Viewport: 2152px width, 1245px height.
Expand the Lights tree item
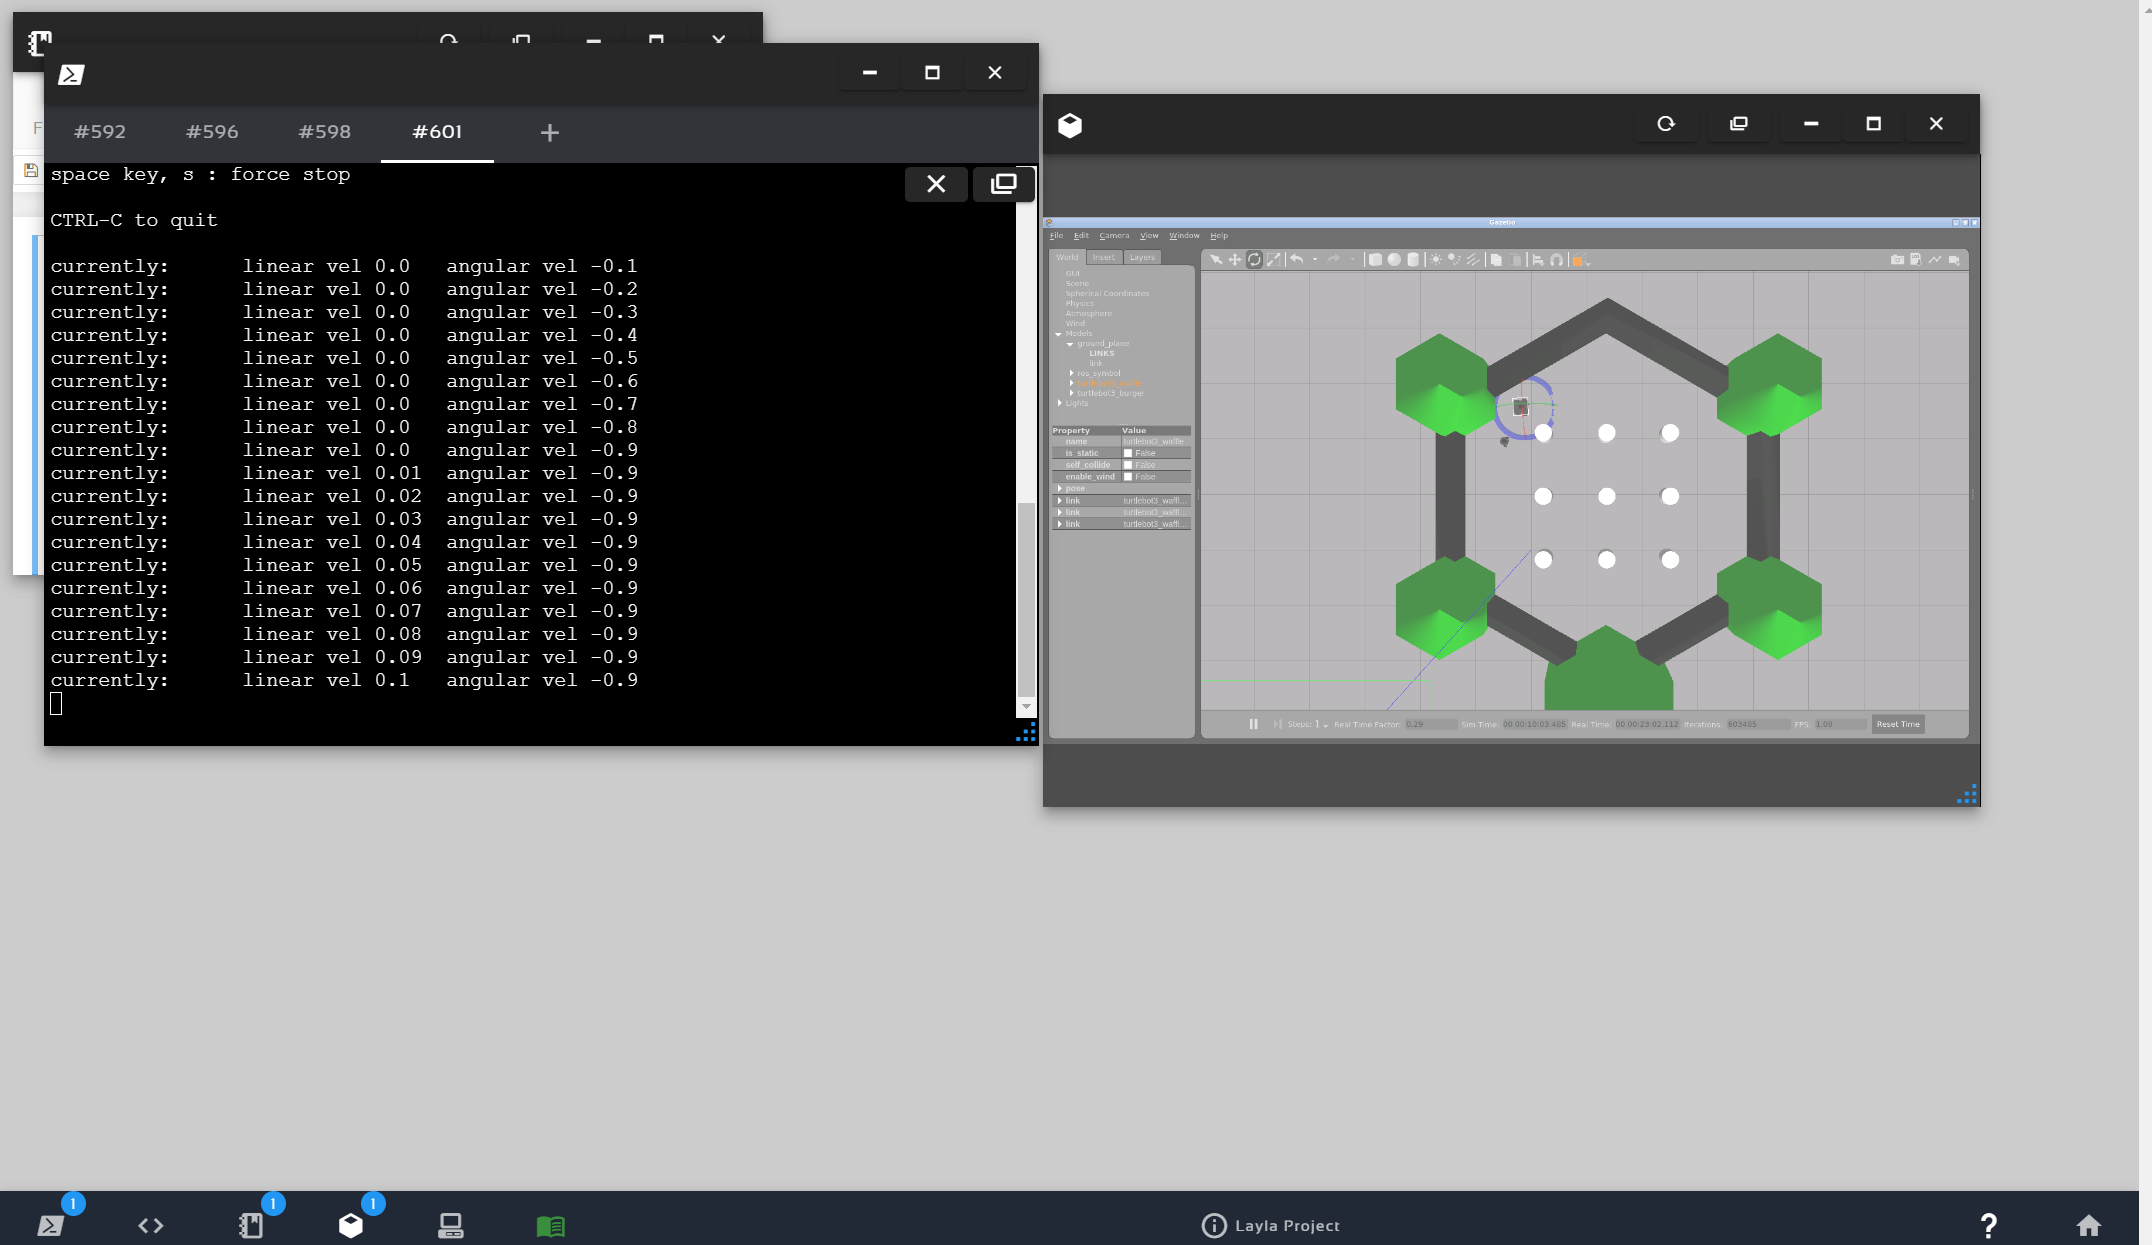pyautogui.click(x=1060, y=403)
